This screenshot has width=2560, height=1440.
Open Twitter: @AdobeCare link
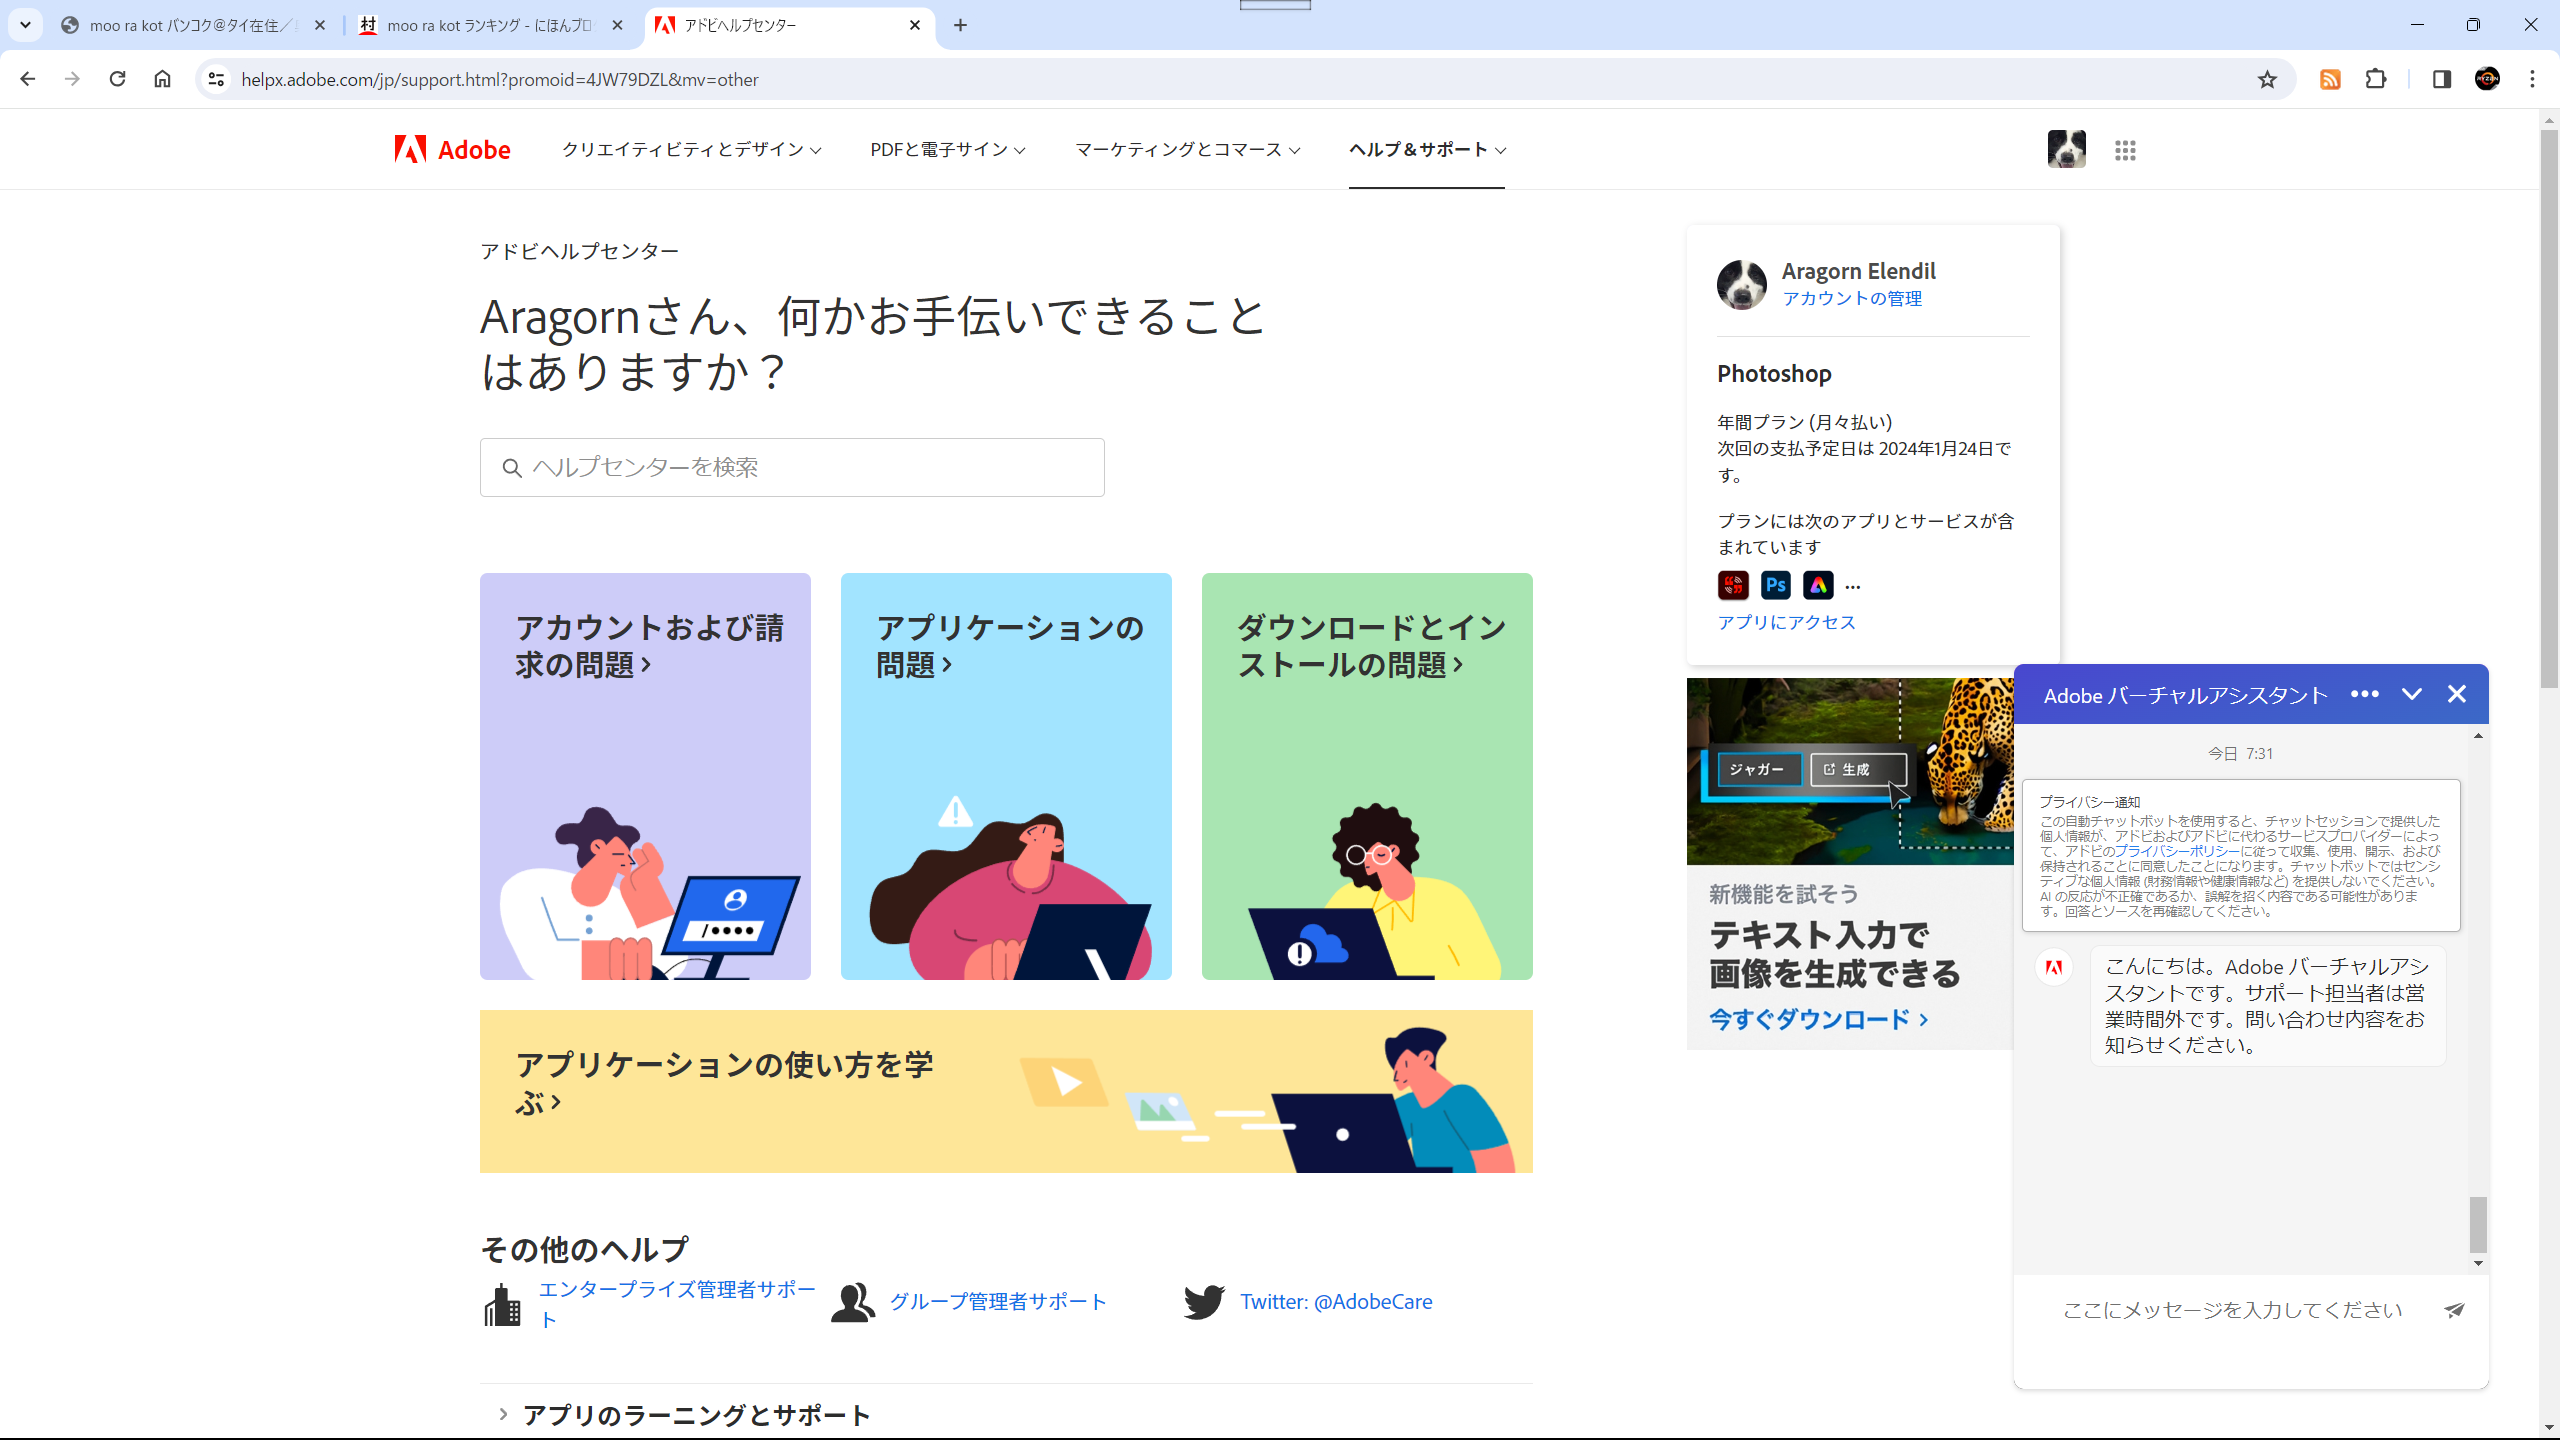pos(1336,1301)
